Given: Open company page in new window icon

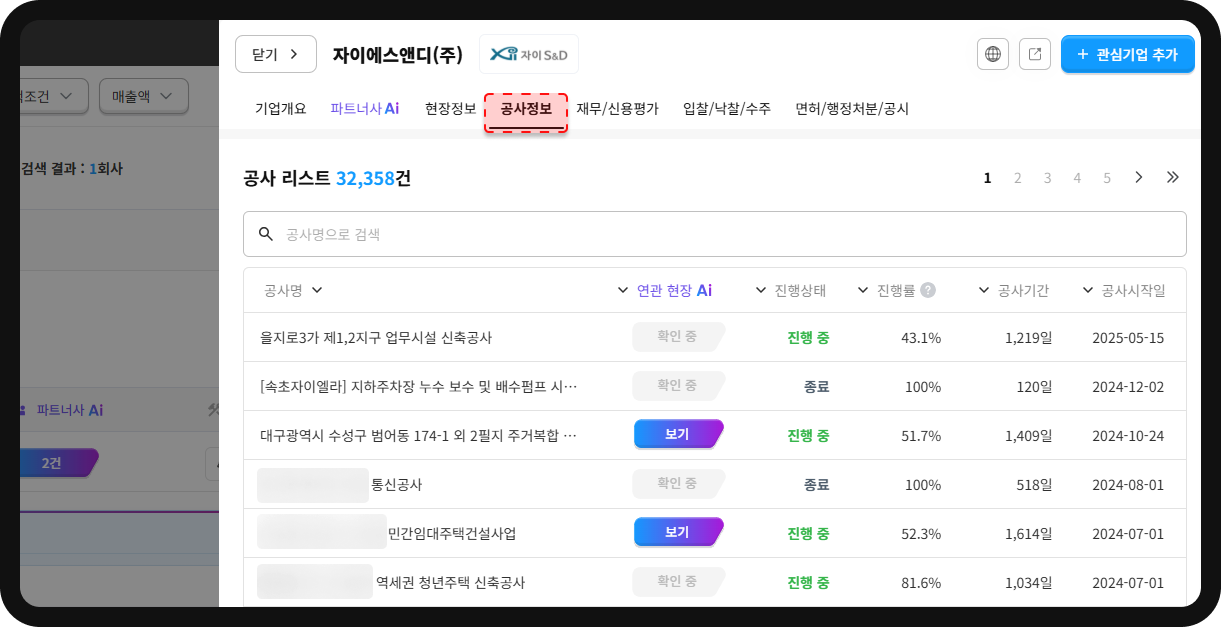Looking at the screenshot, I should pyautogui.click(x=1035, y=54).
